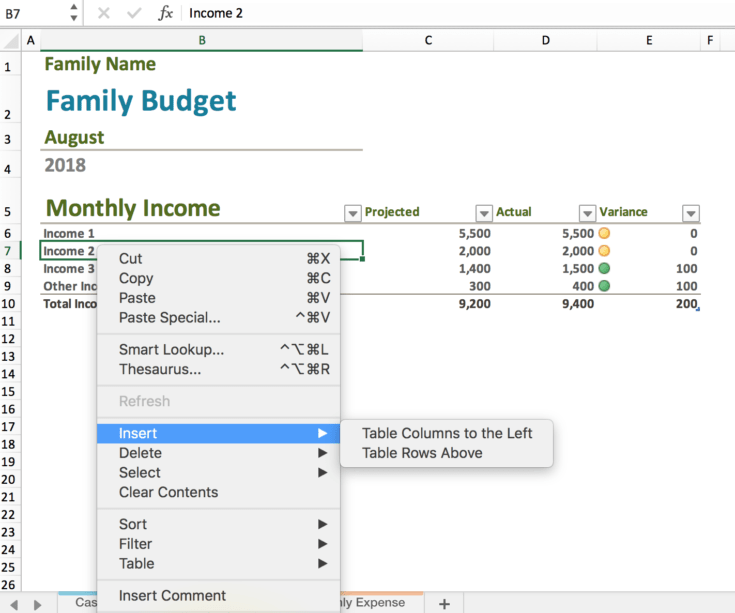
Task: Switch to the Expense sheet tab
Action: click(x=381, y=602)
